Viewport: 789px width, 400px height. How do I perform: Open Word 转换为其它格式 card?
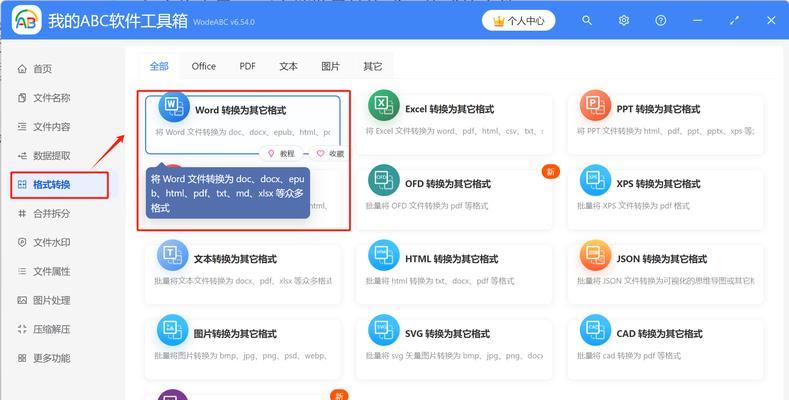point(243,125)
